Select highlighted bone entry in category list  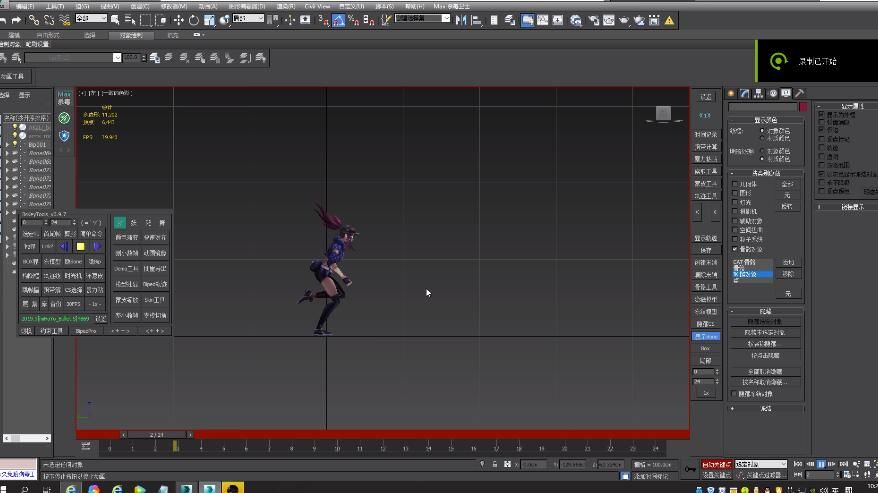[x=752, y=274]
